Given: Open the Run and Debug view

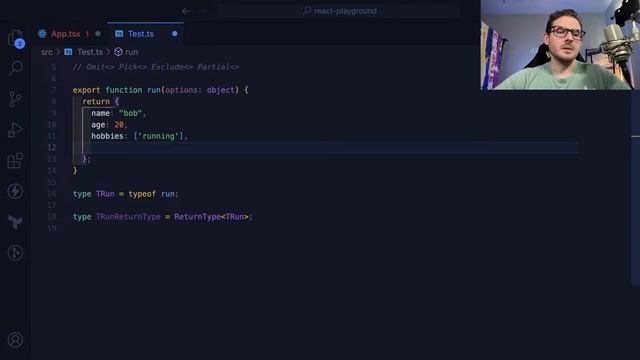Looking at the screenshot, I should click(15, 130).
